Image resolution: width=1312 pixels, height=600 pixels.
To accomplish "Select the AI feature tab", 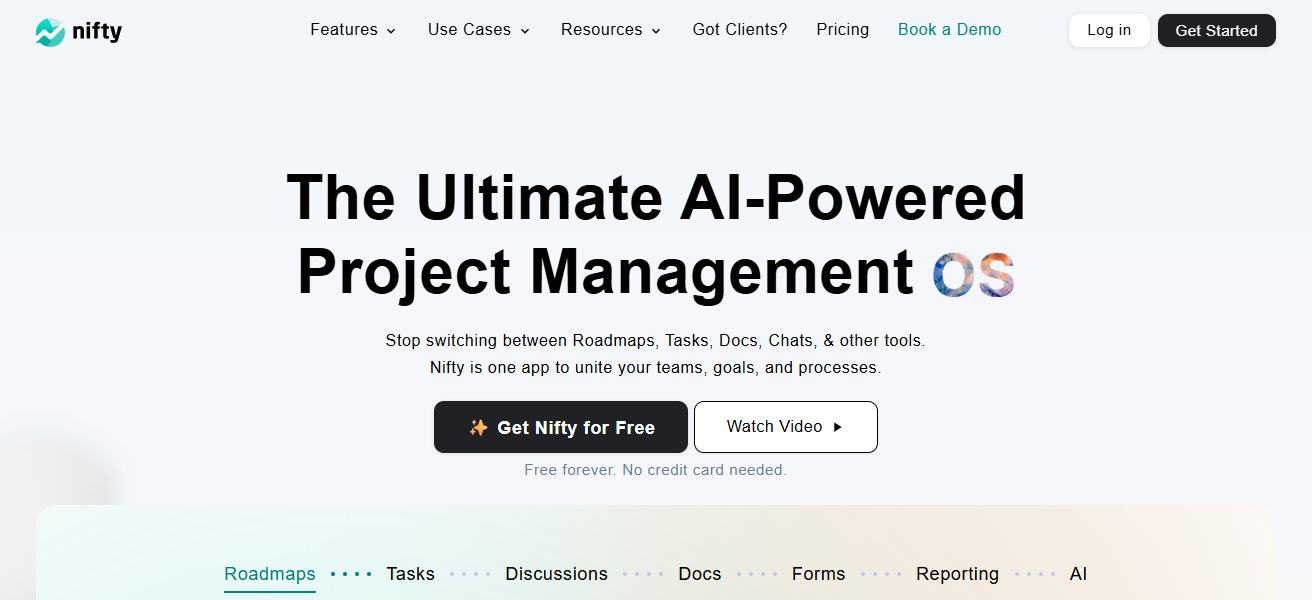I will [1078, 574].
